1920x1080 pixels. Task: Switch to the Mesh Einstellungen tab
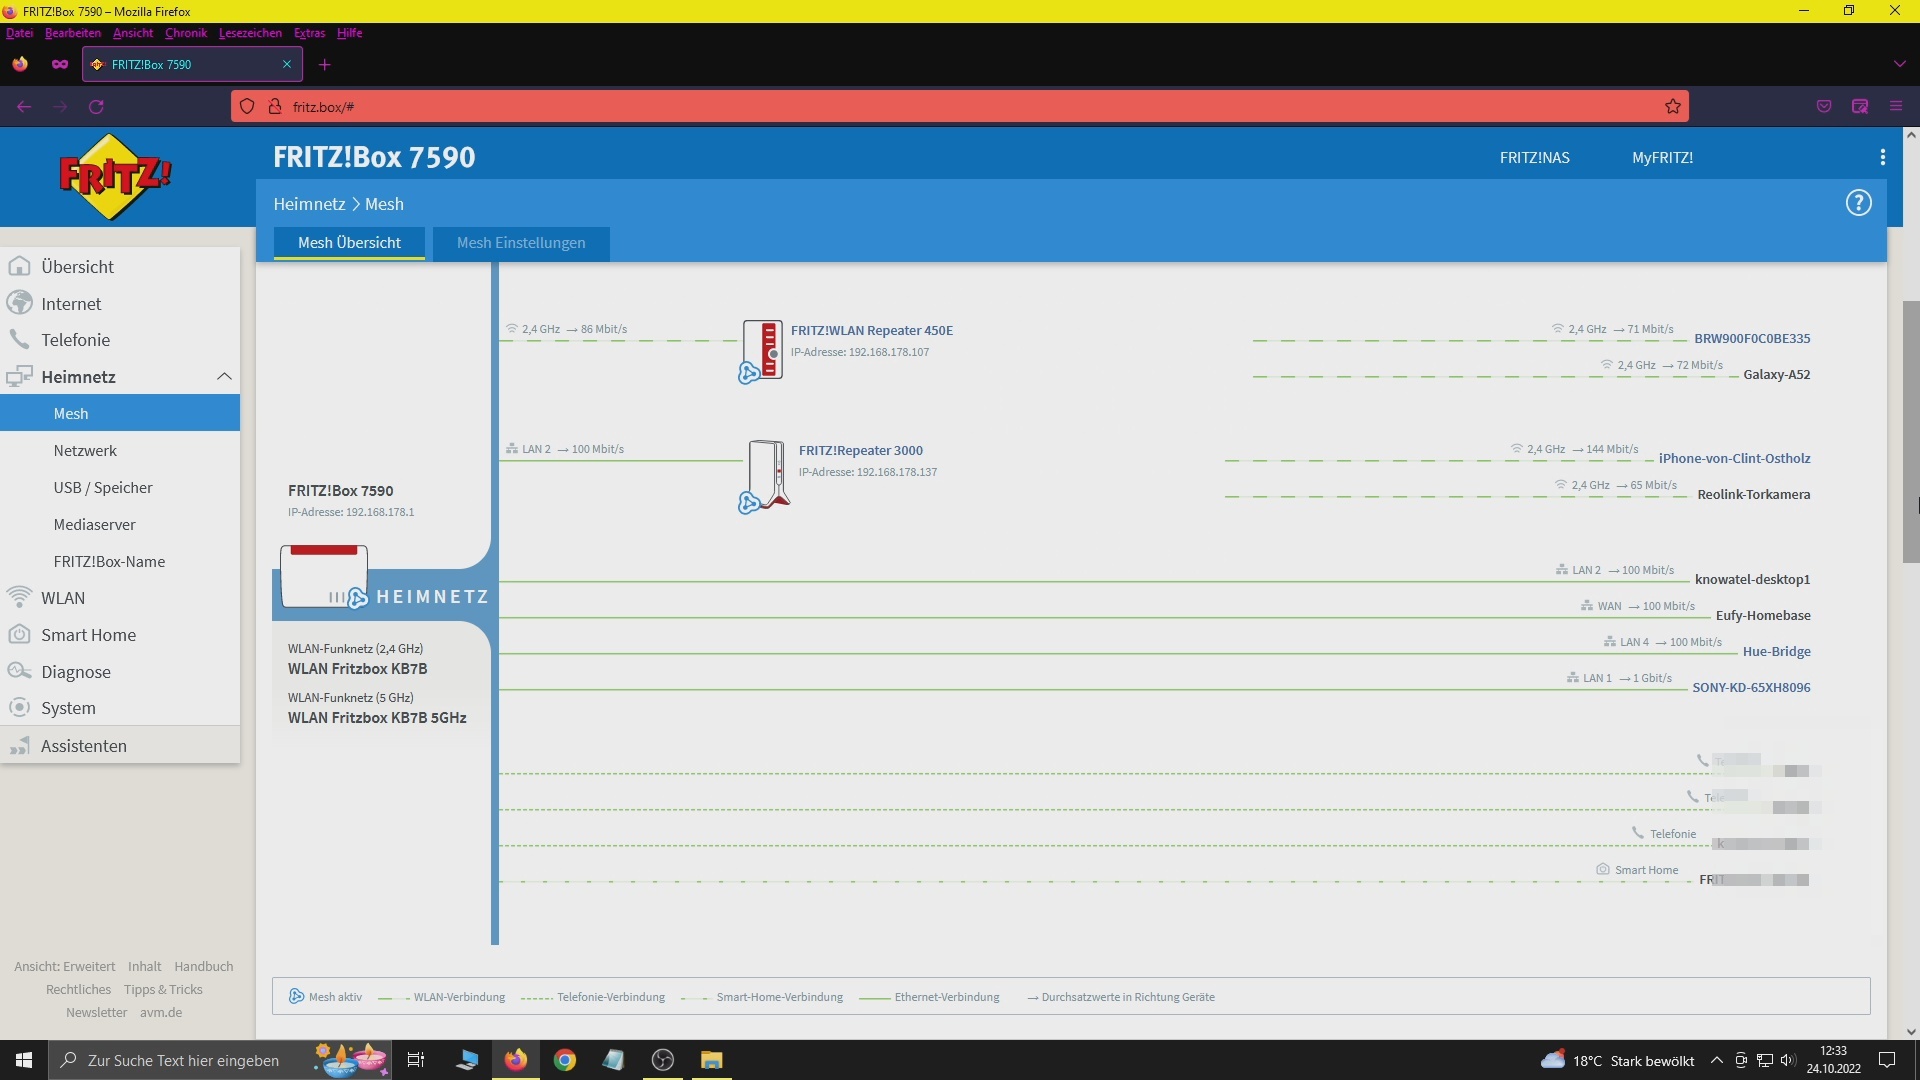pyautogui.click(x=521, y=243)
